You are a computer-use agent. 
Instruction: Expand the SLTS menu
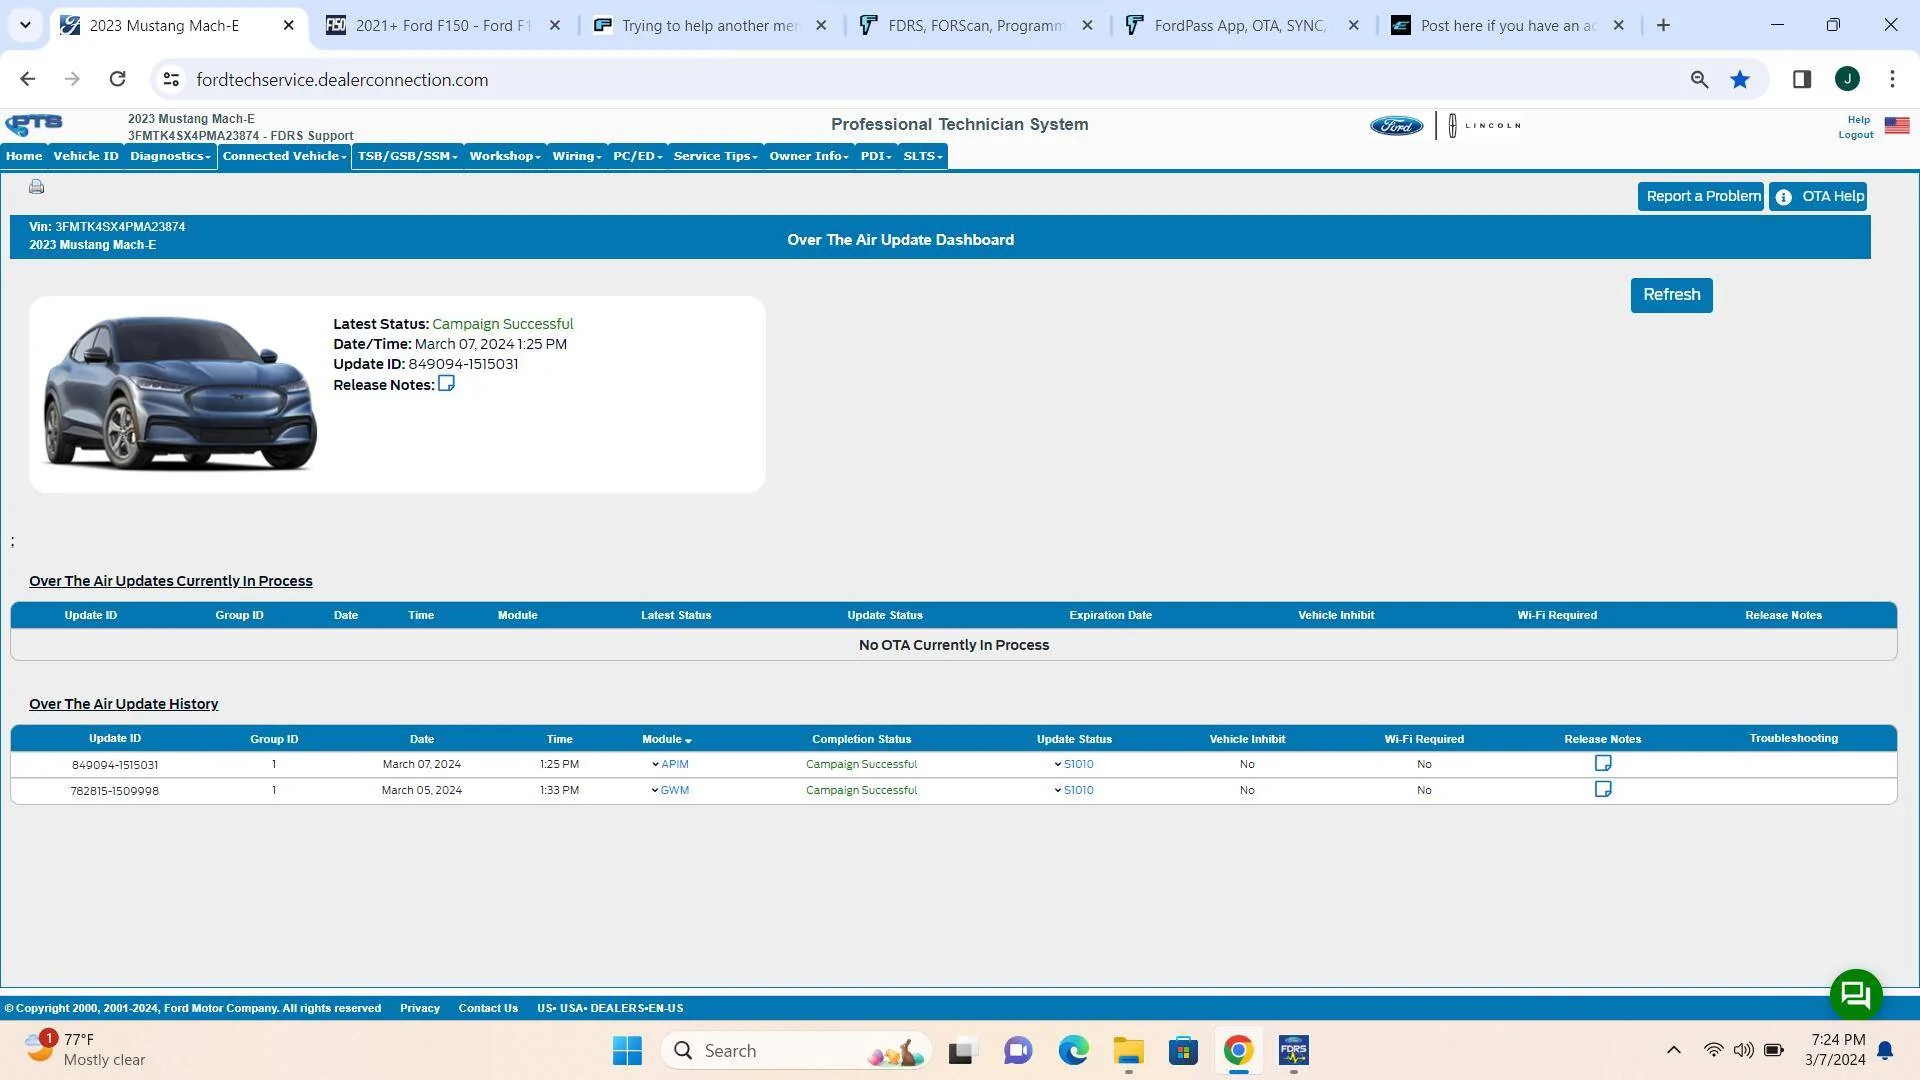click(923, 156)
